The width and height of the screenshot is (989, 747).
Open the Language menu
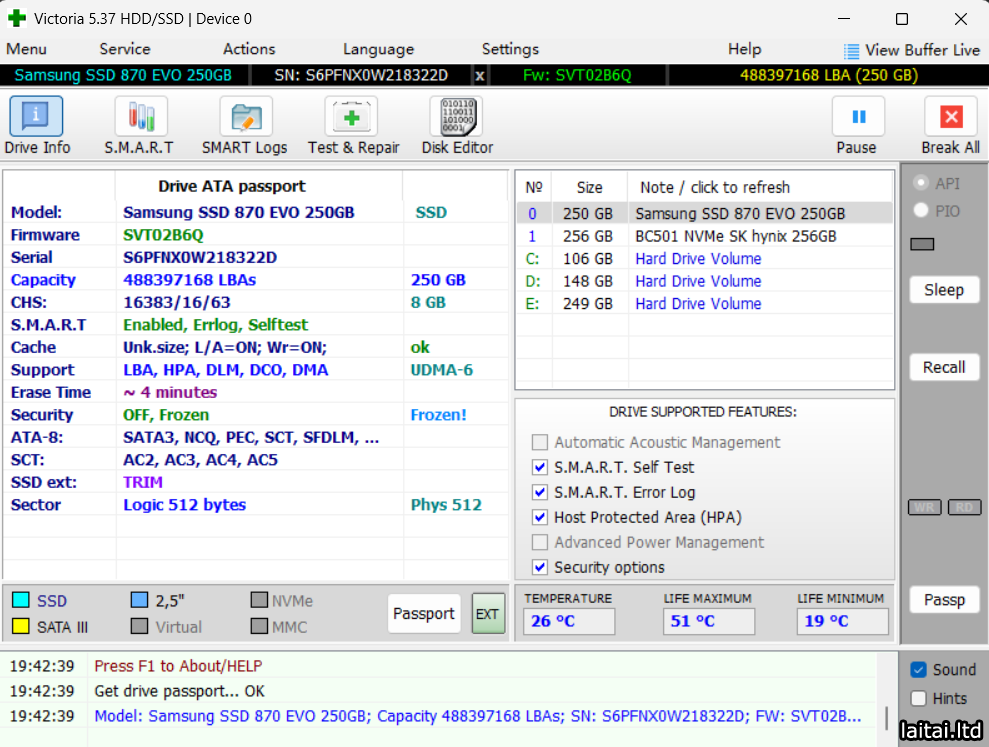point(378,49)
